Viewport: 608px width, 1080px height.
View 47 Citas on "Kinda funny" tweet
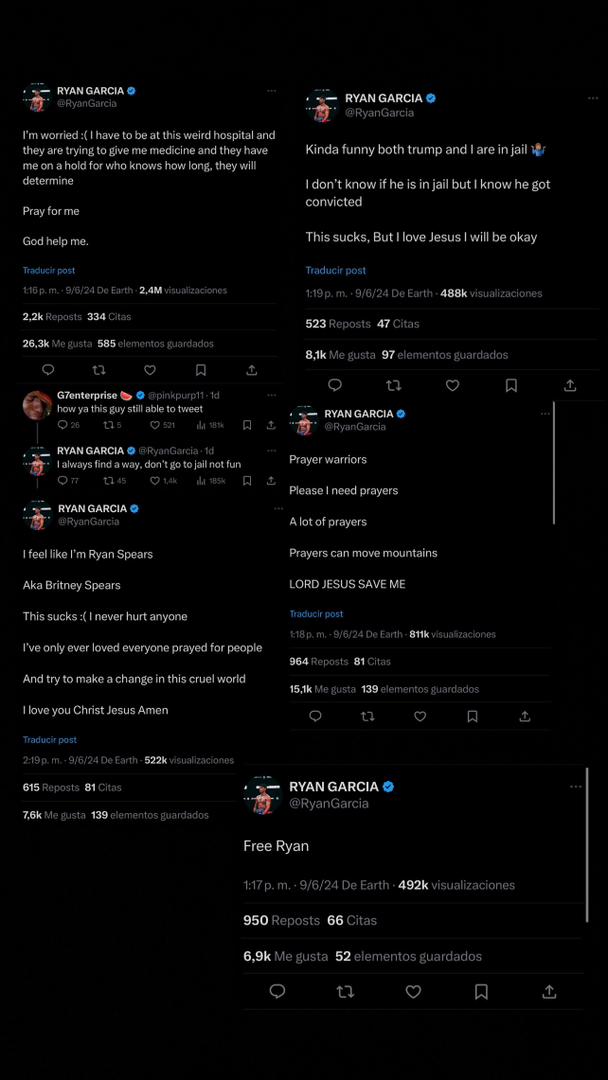398,324
